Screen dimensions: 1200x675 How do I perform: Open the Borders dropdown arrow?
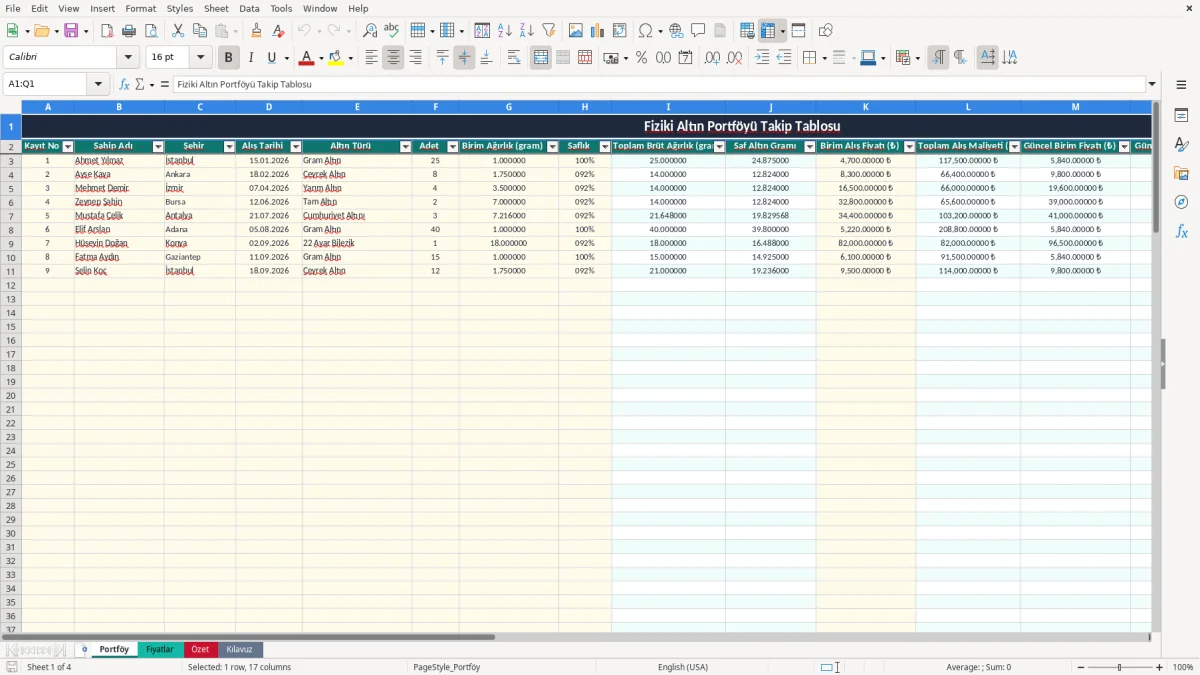point(824,58)
